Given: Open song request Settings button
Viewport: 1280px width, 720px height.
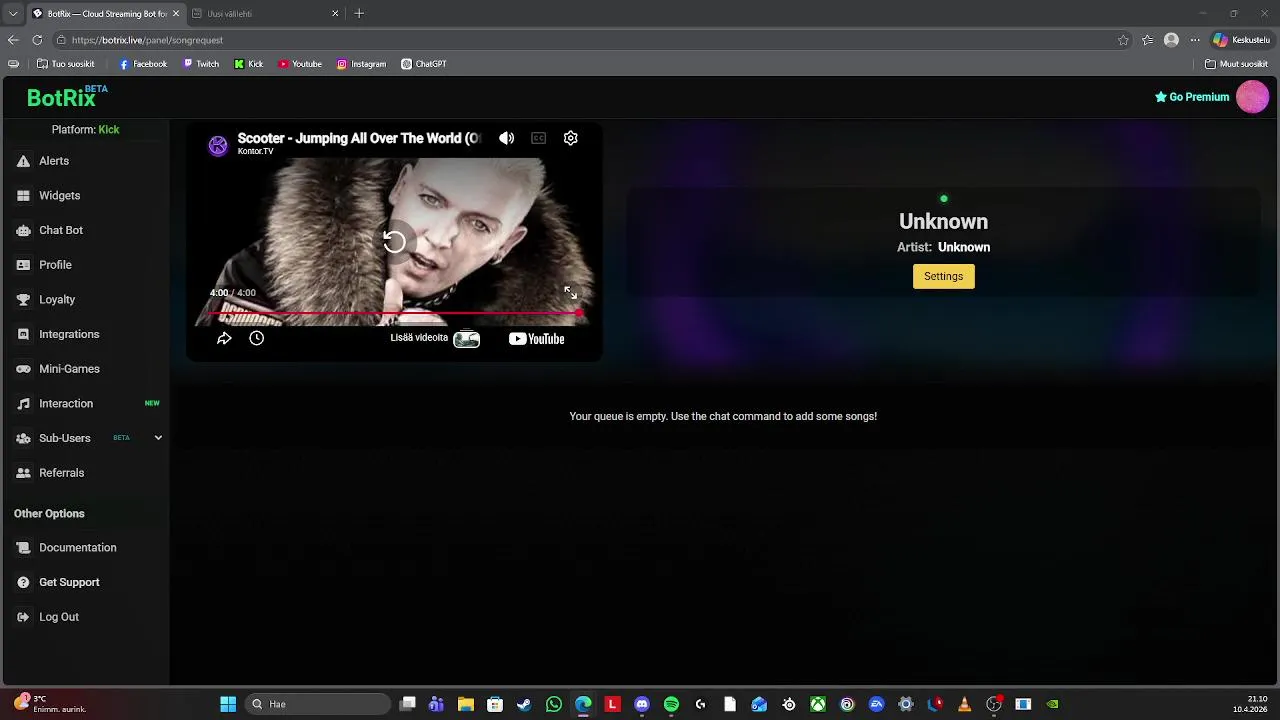Looking at the screenshot, I should (944, 276).
